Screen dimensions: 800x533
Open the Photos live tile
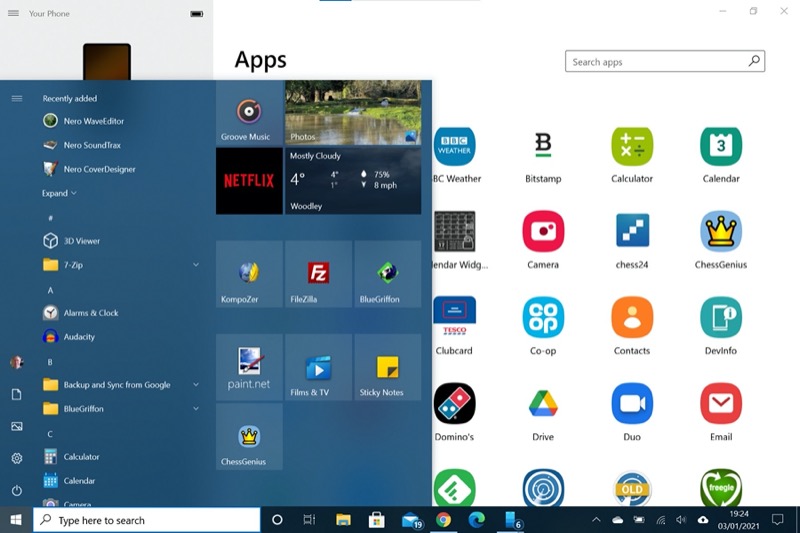(353, 113)
